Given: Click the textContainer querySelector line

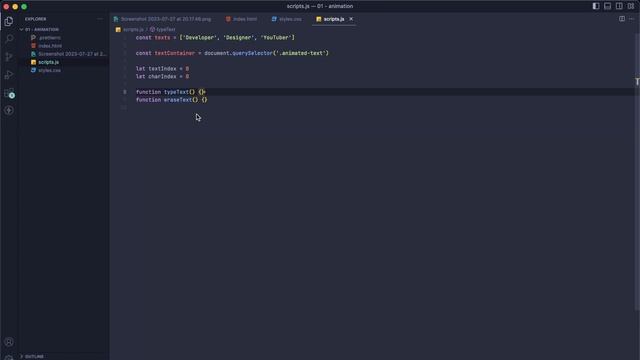Looking at the screenshot, I should (x=232, y=53).
